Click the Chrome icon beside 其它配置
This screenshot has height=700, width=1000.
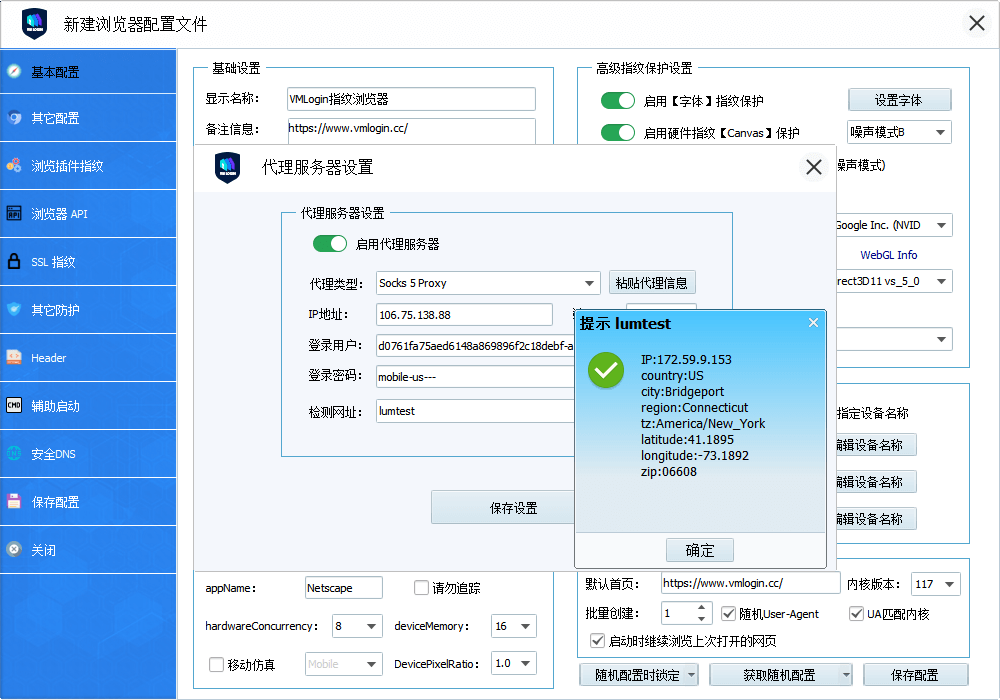pos(14,118)
